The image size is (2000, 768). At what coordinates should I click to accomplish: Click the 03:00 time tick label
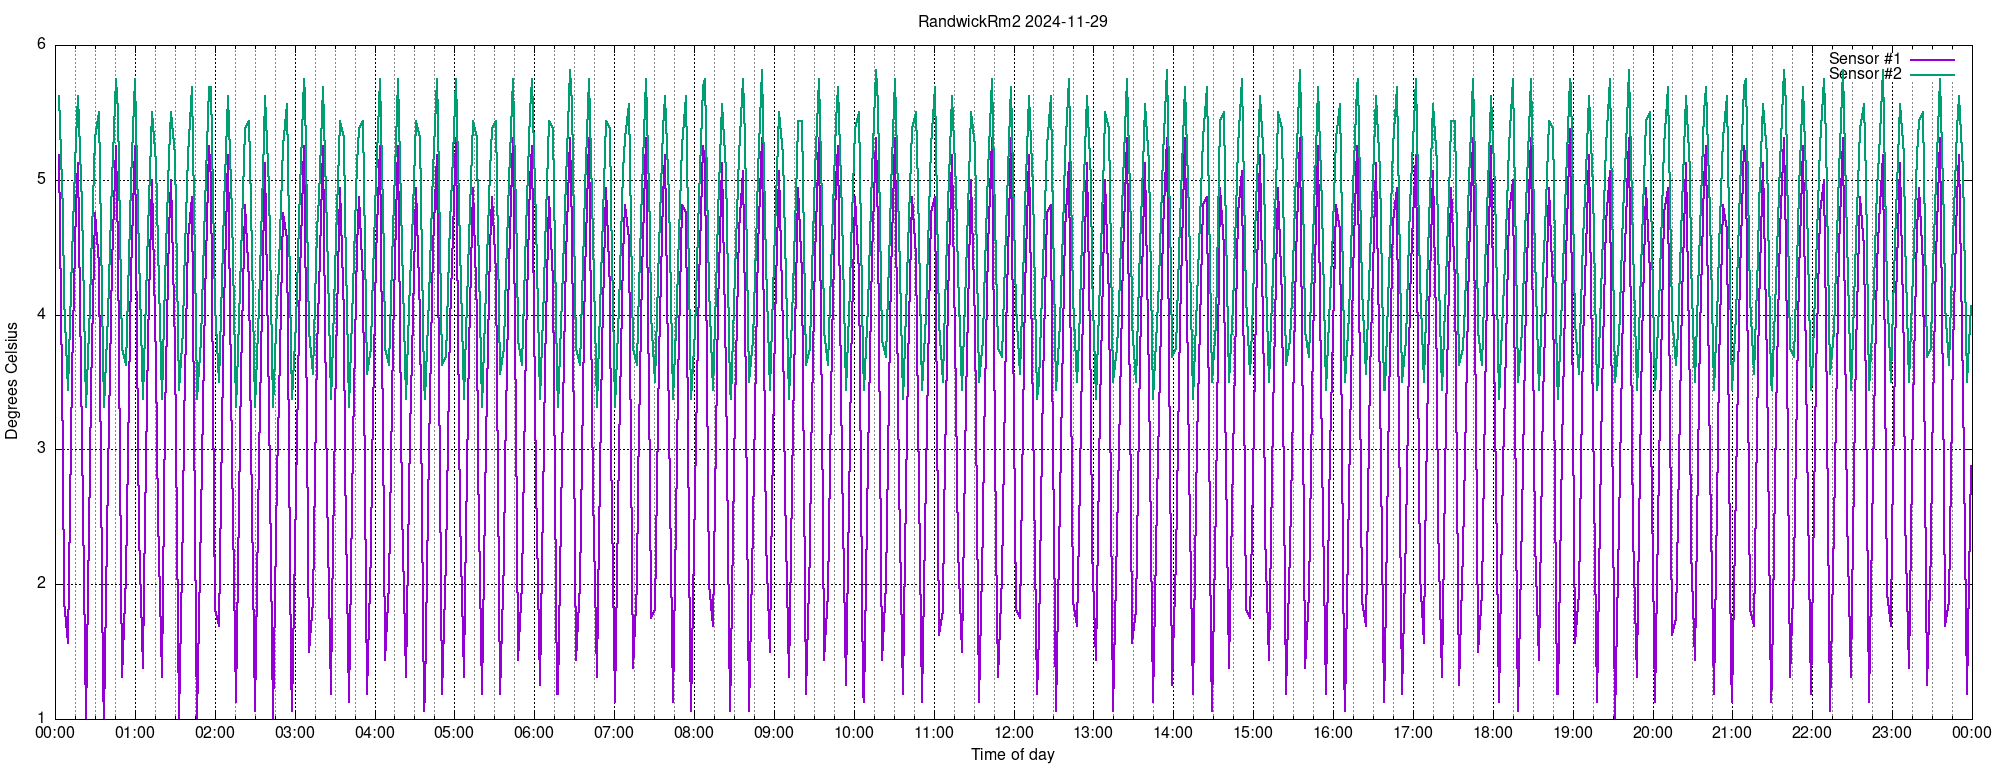click(295, 732)
